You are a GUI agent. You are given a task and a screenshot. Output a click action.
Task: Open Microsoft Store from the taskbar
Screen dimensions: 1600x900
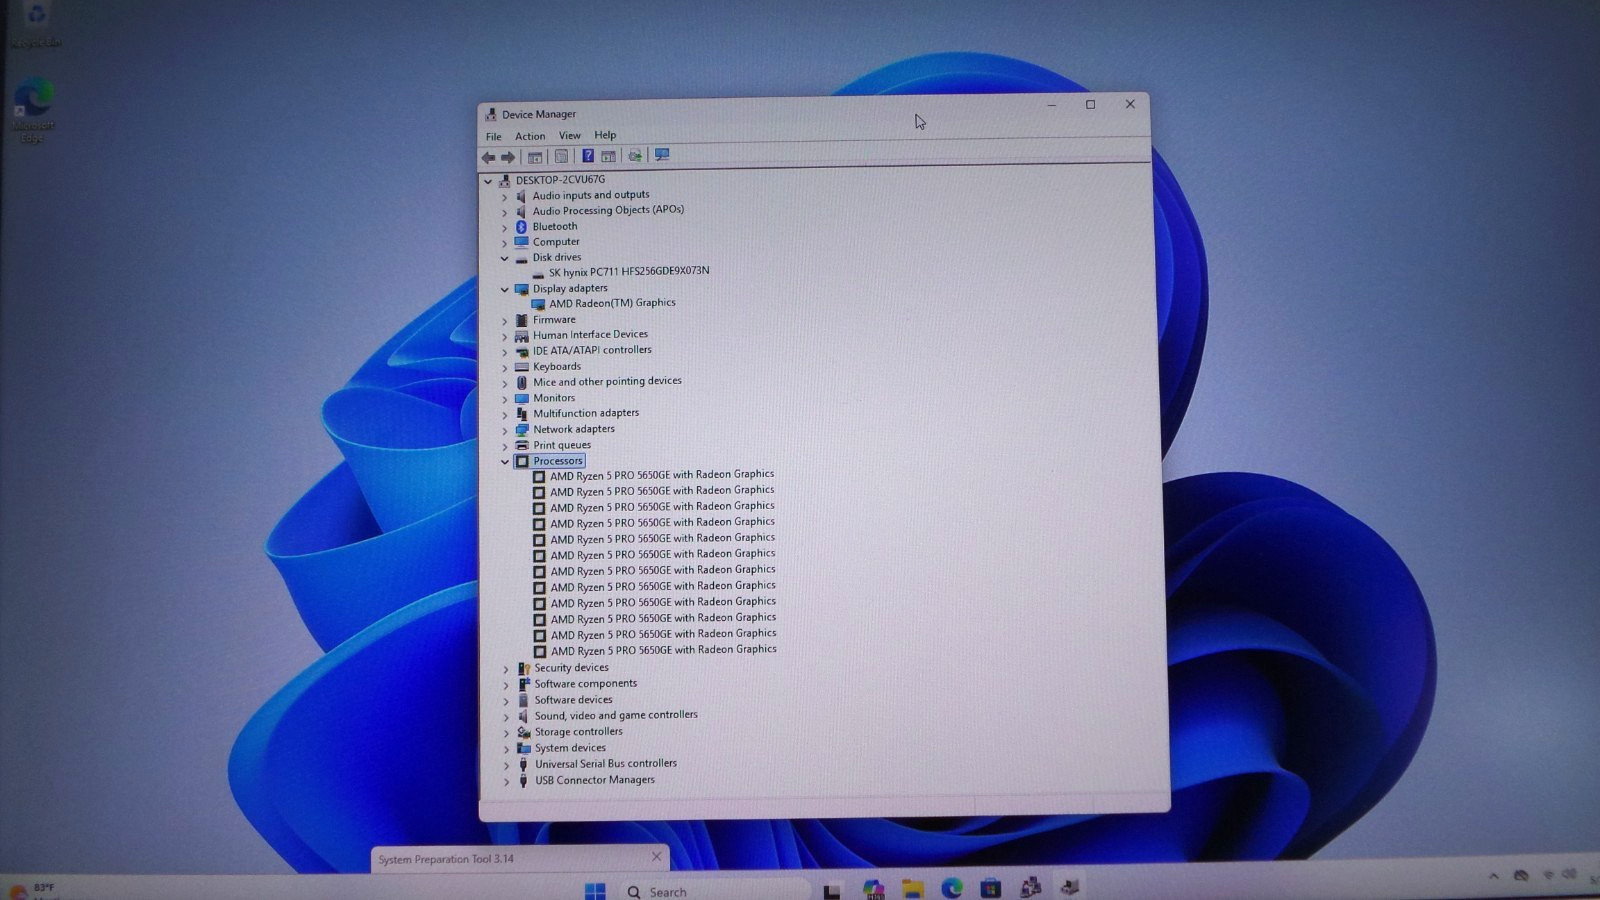click(x=990, y=888)
